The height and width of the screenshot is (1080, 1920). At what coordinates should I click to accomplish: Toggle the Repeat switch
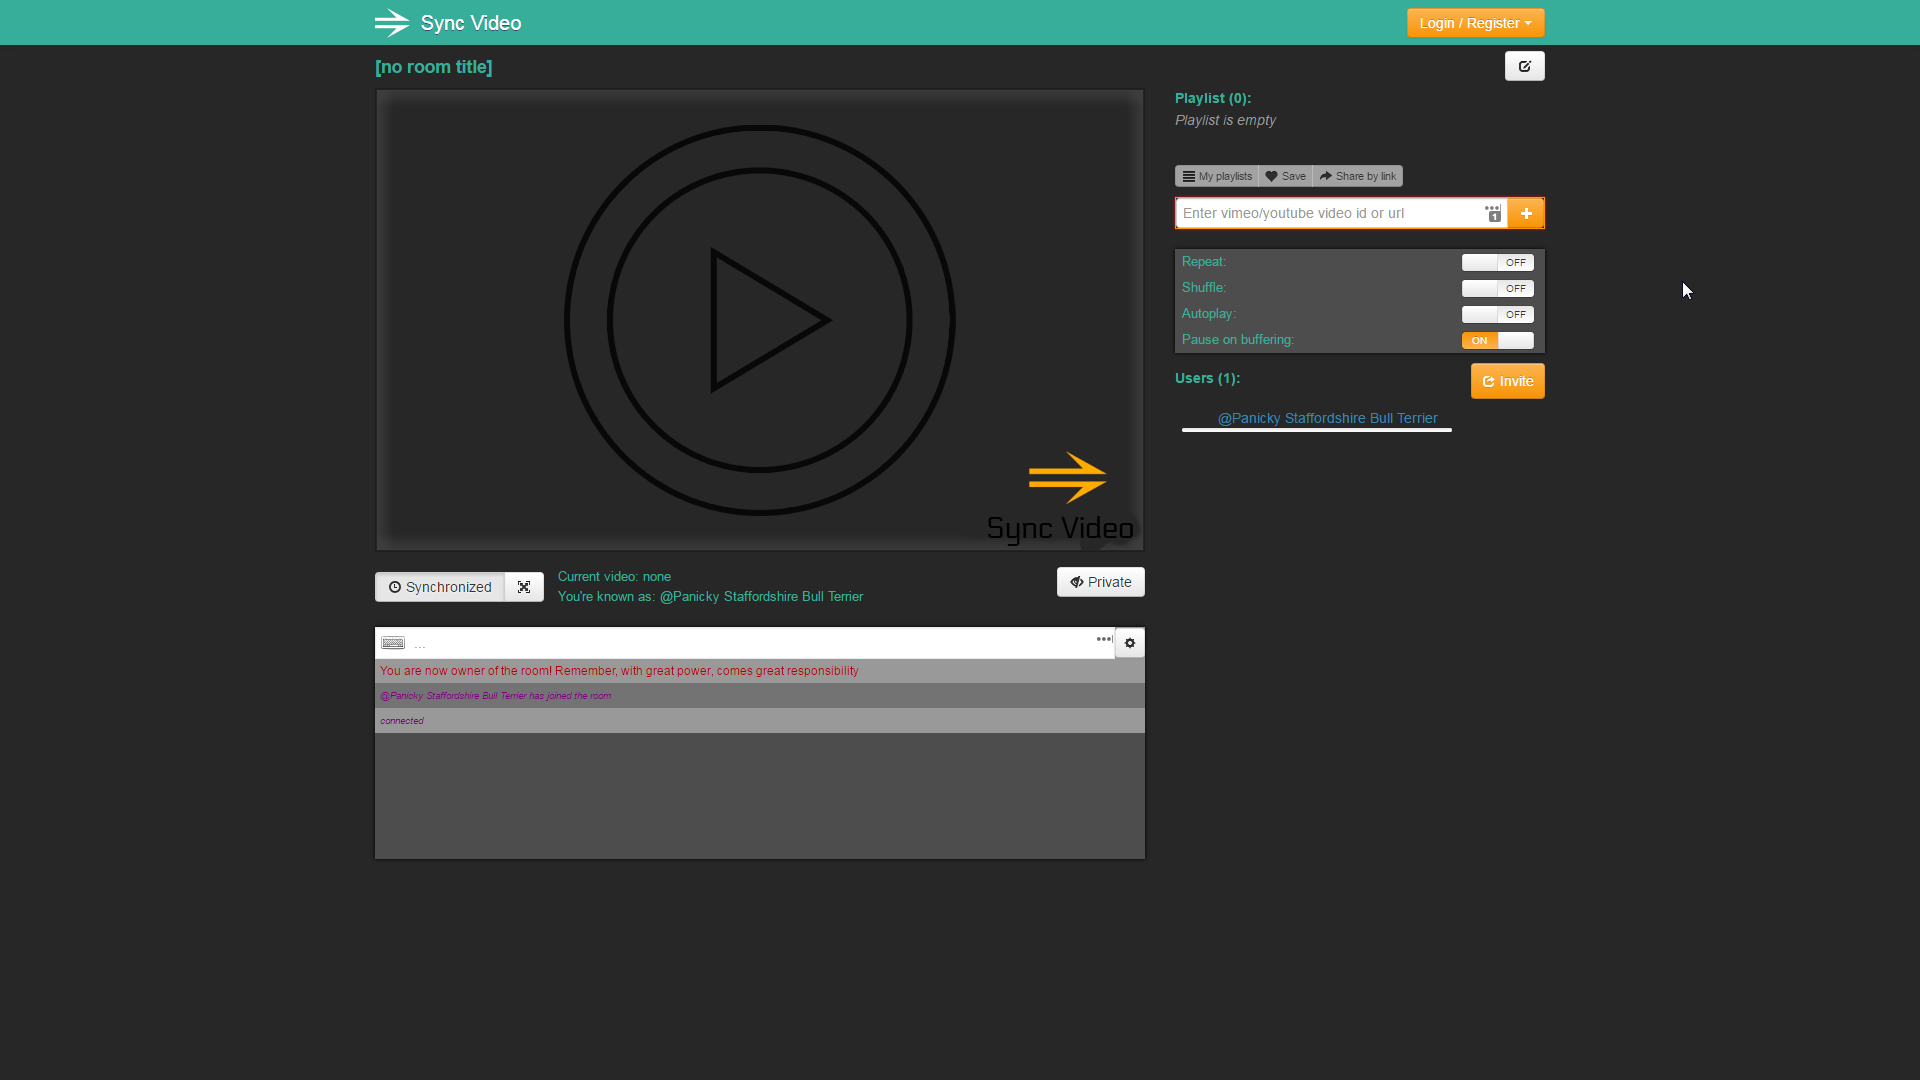click(x=1497, y=262)
